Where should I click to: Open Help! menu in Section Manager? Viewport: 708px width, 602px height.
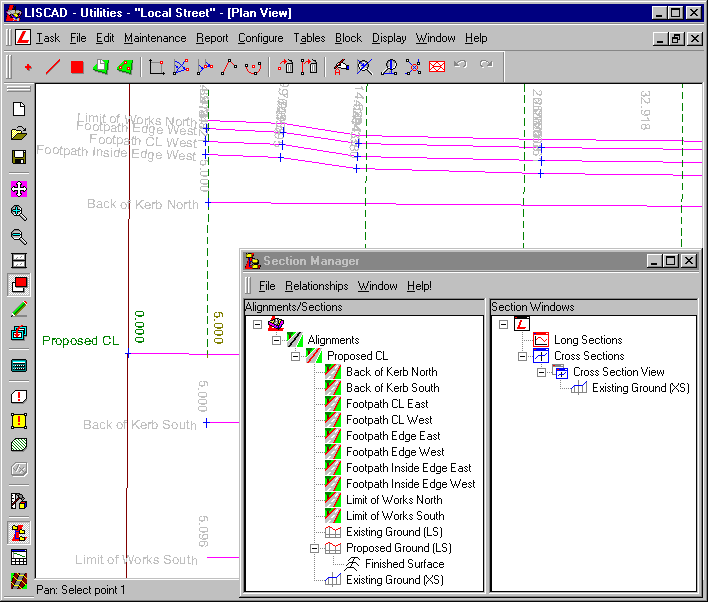(419, 286)
